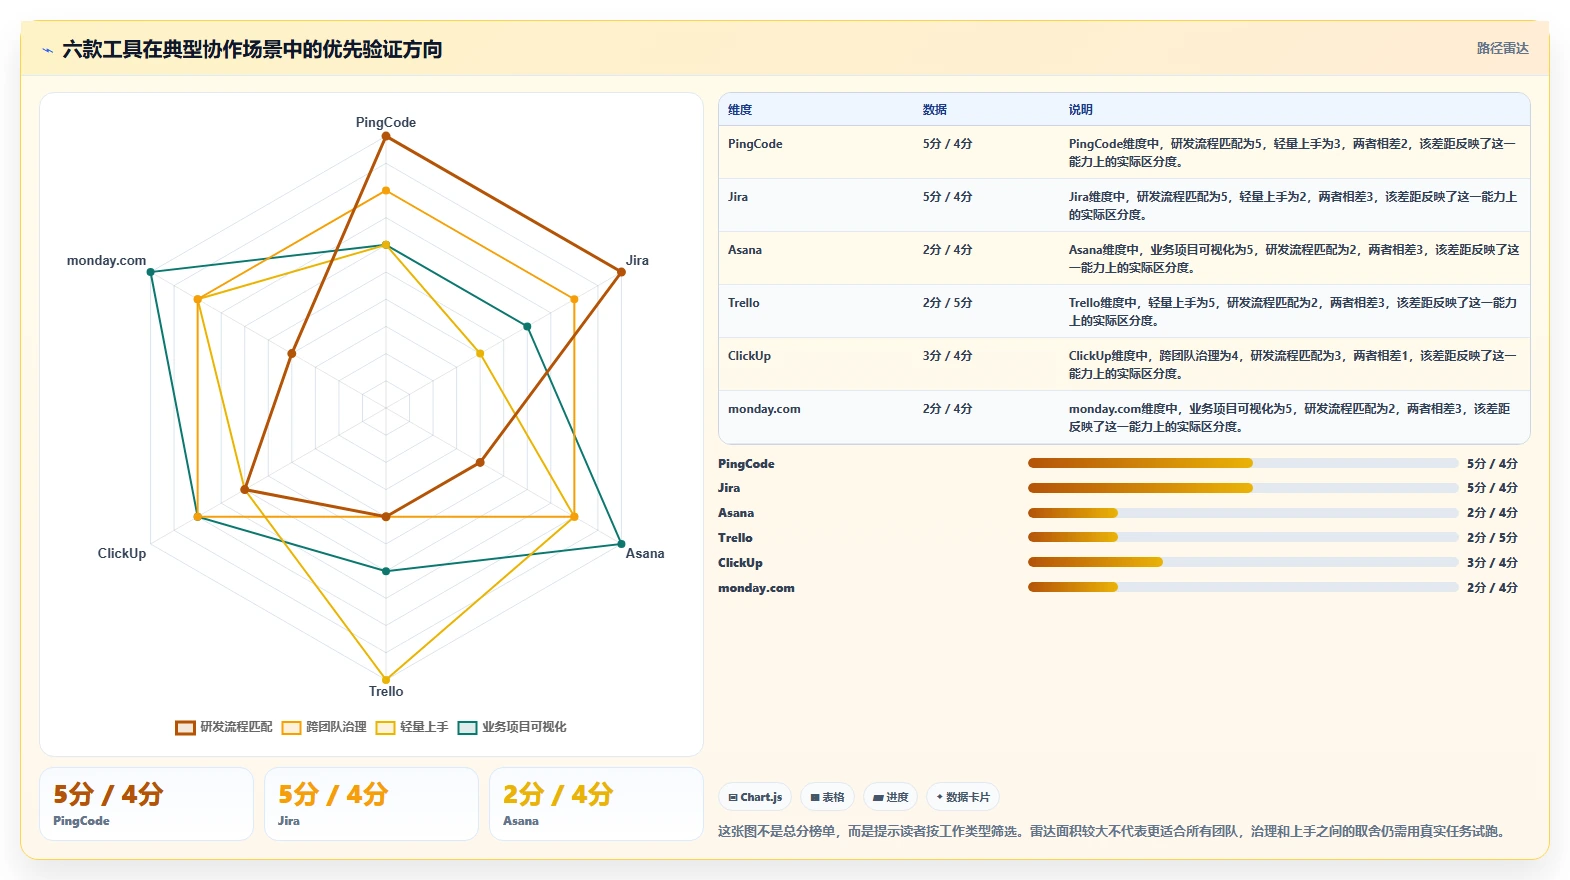Click the ClickUp row name in table

(749, 356)
